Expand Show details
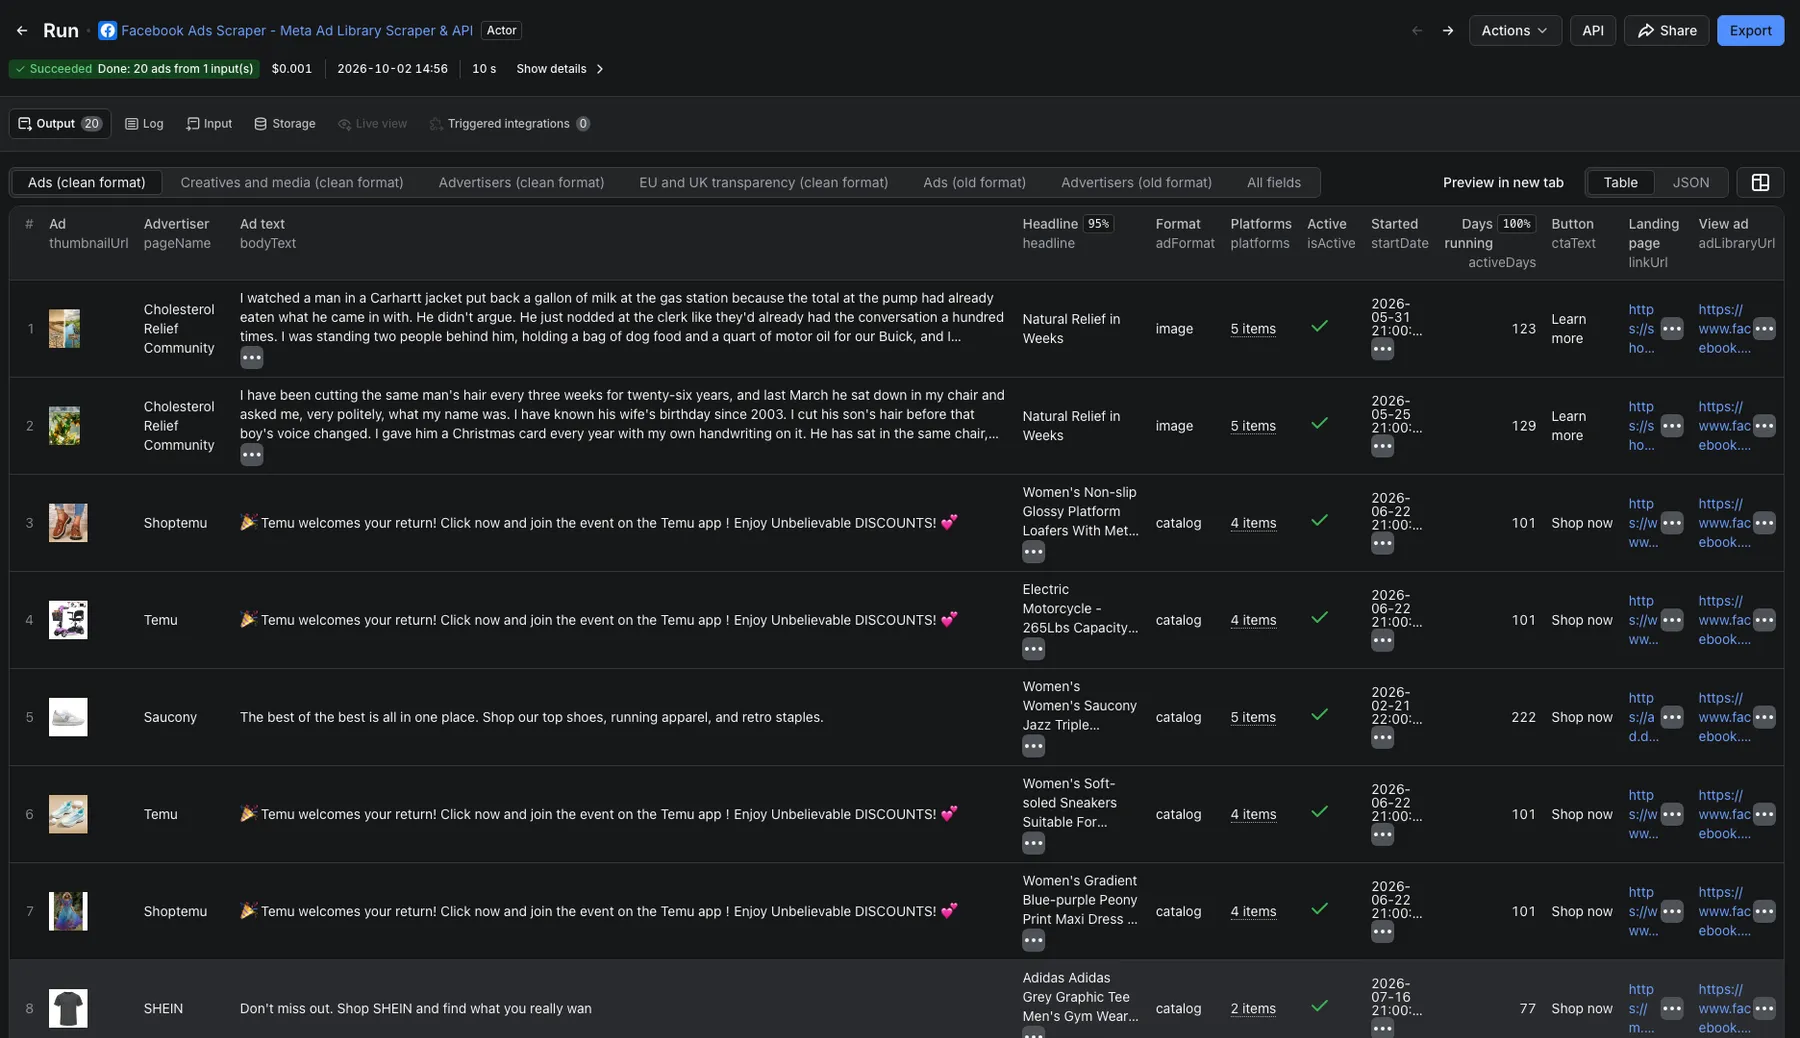The height and width of the screenshot is (1038, 1800). (560, 69)
